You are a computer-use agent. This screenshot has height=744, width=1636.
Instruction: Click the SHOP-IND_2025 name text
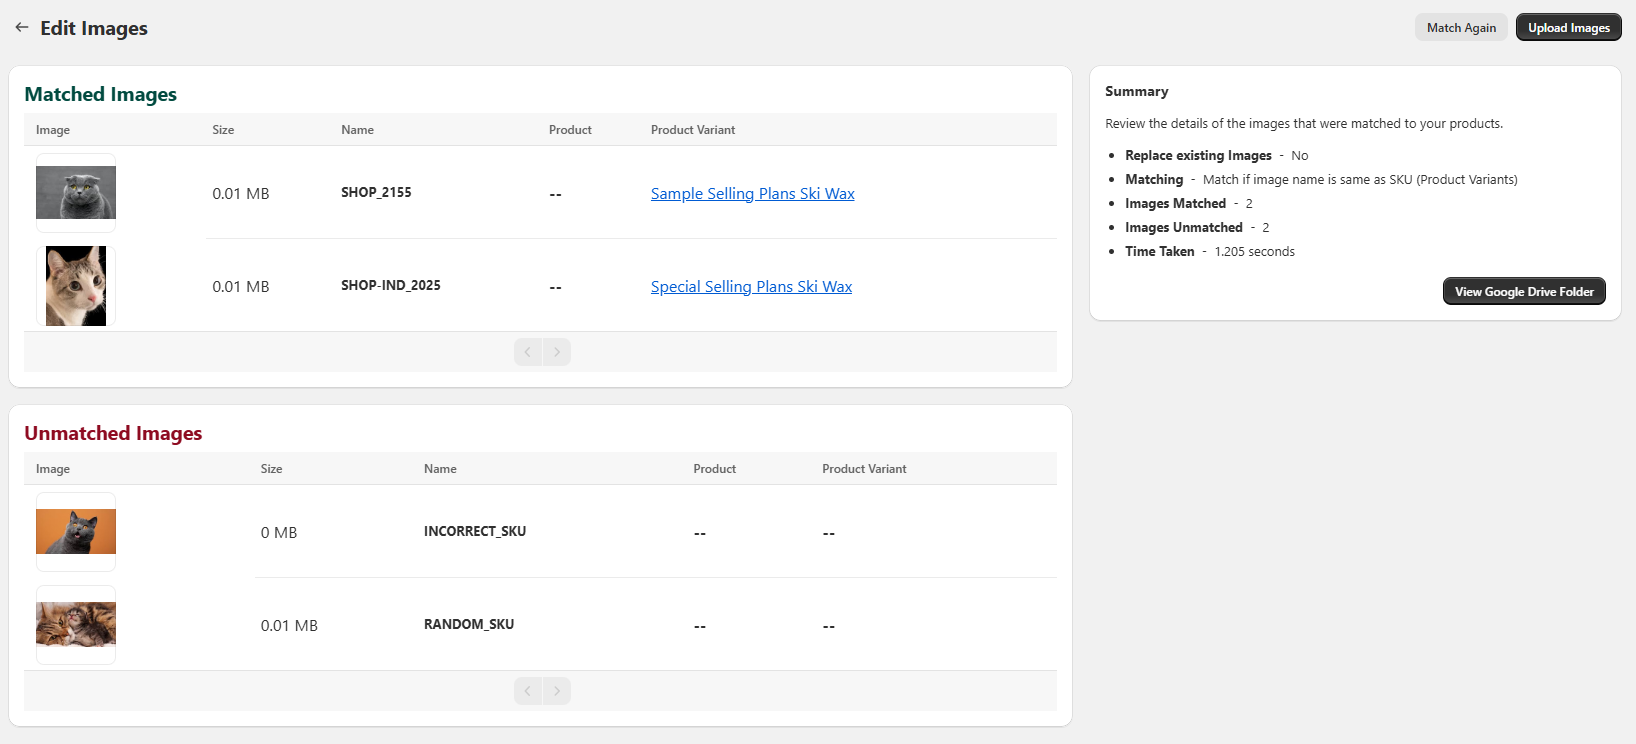[x=390, y=286]
